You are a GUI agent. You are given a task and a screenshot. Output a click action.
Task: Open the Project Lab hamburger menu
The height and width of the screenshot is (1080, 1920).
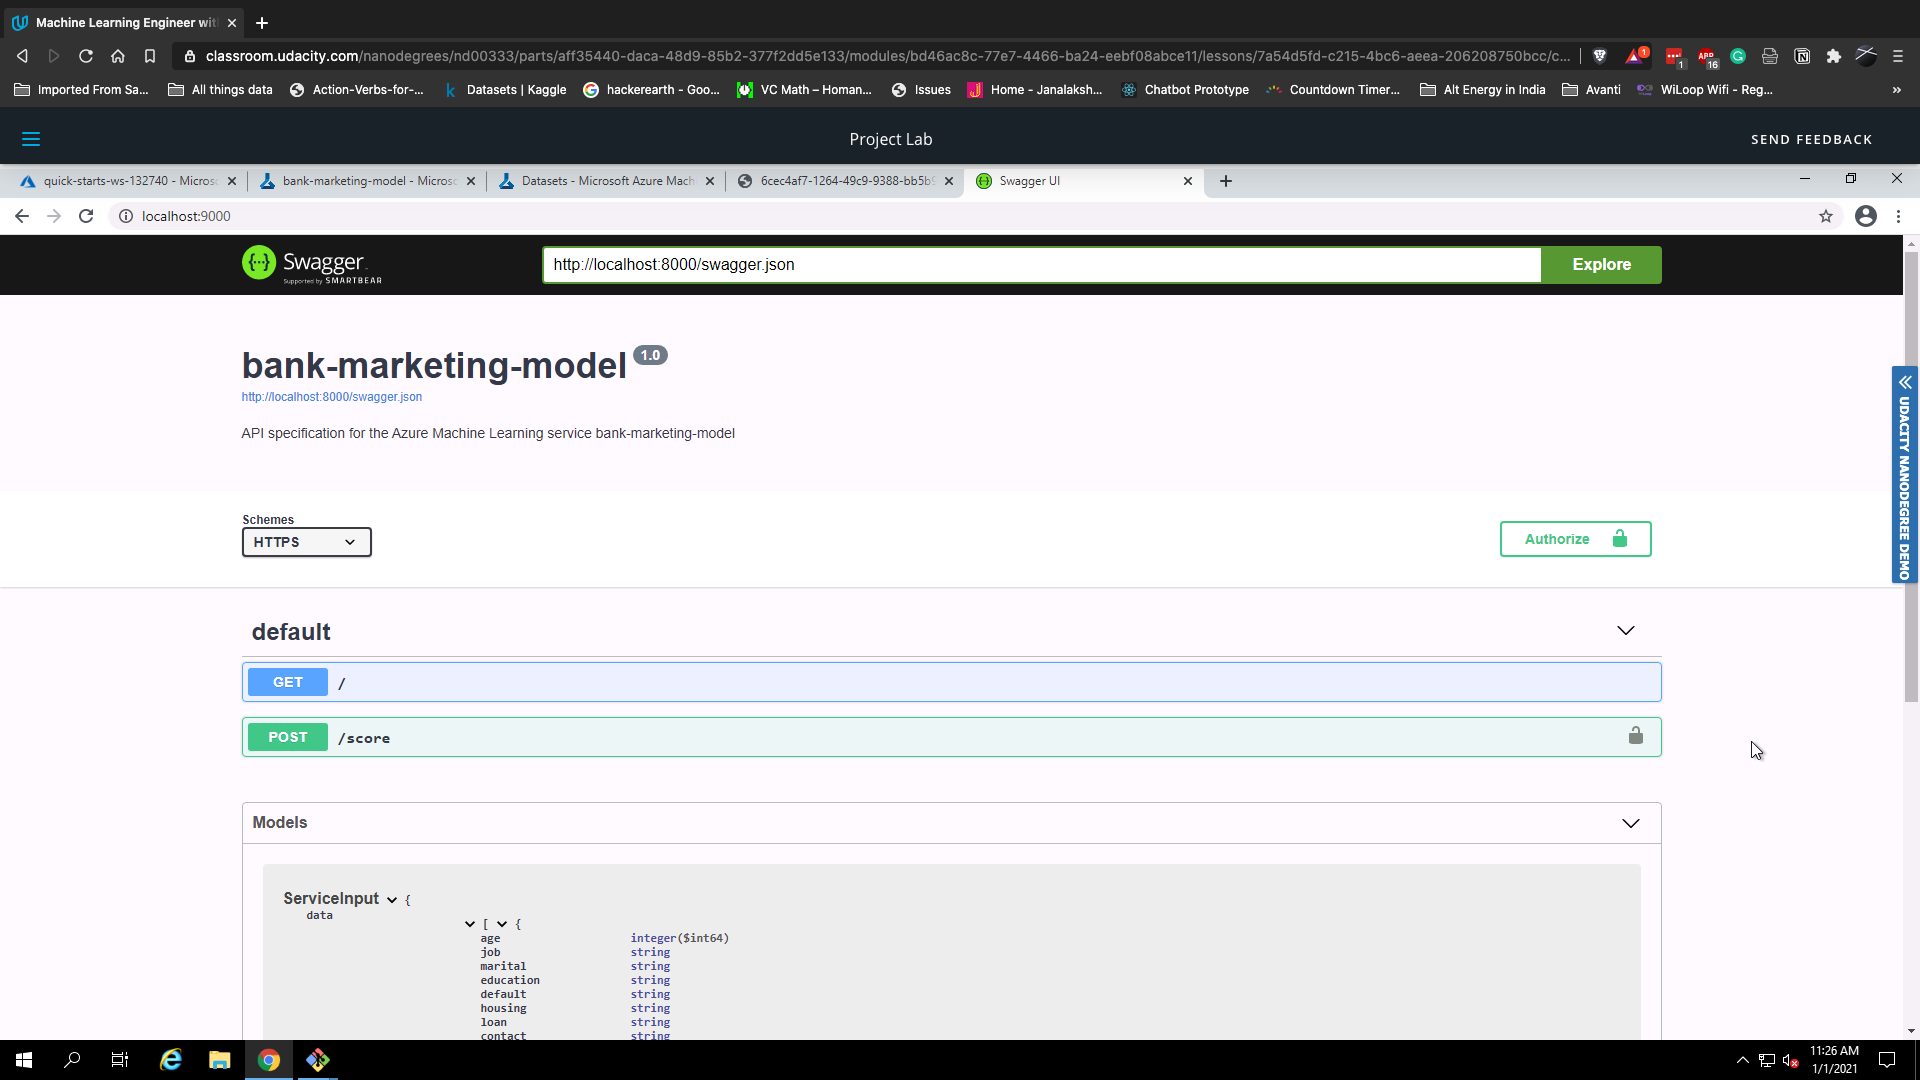pos(31,139)
